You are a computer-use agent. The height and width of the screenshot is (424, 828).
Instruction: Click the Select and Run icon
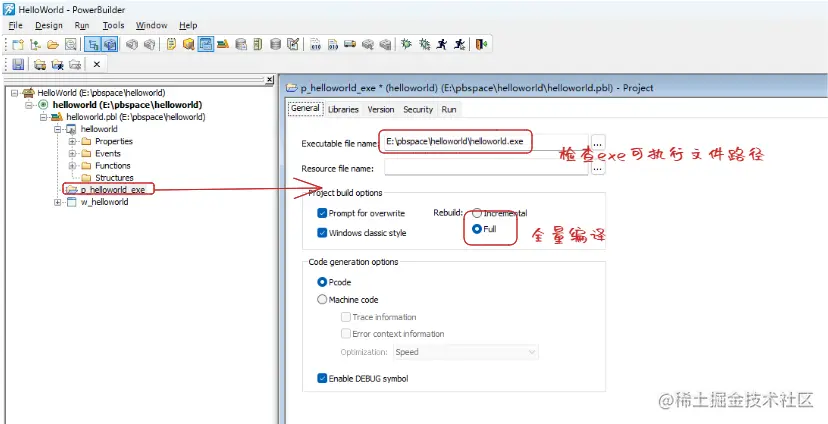coord(459,44)
